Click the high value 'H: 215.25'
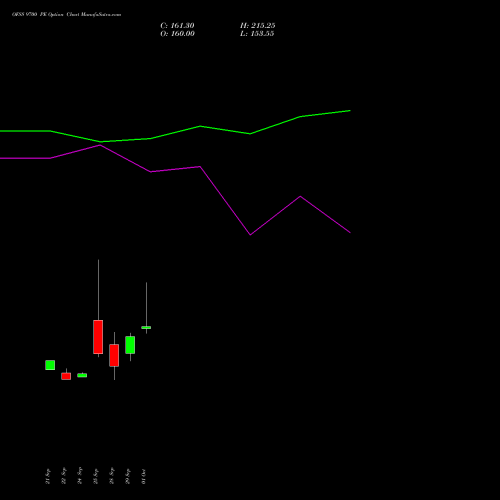The width and height of the screenshot is (500, 500). coord(258,26)
